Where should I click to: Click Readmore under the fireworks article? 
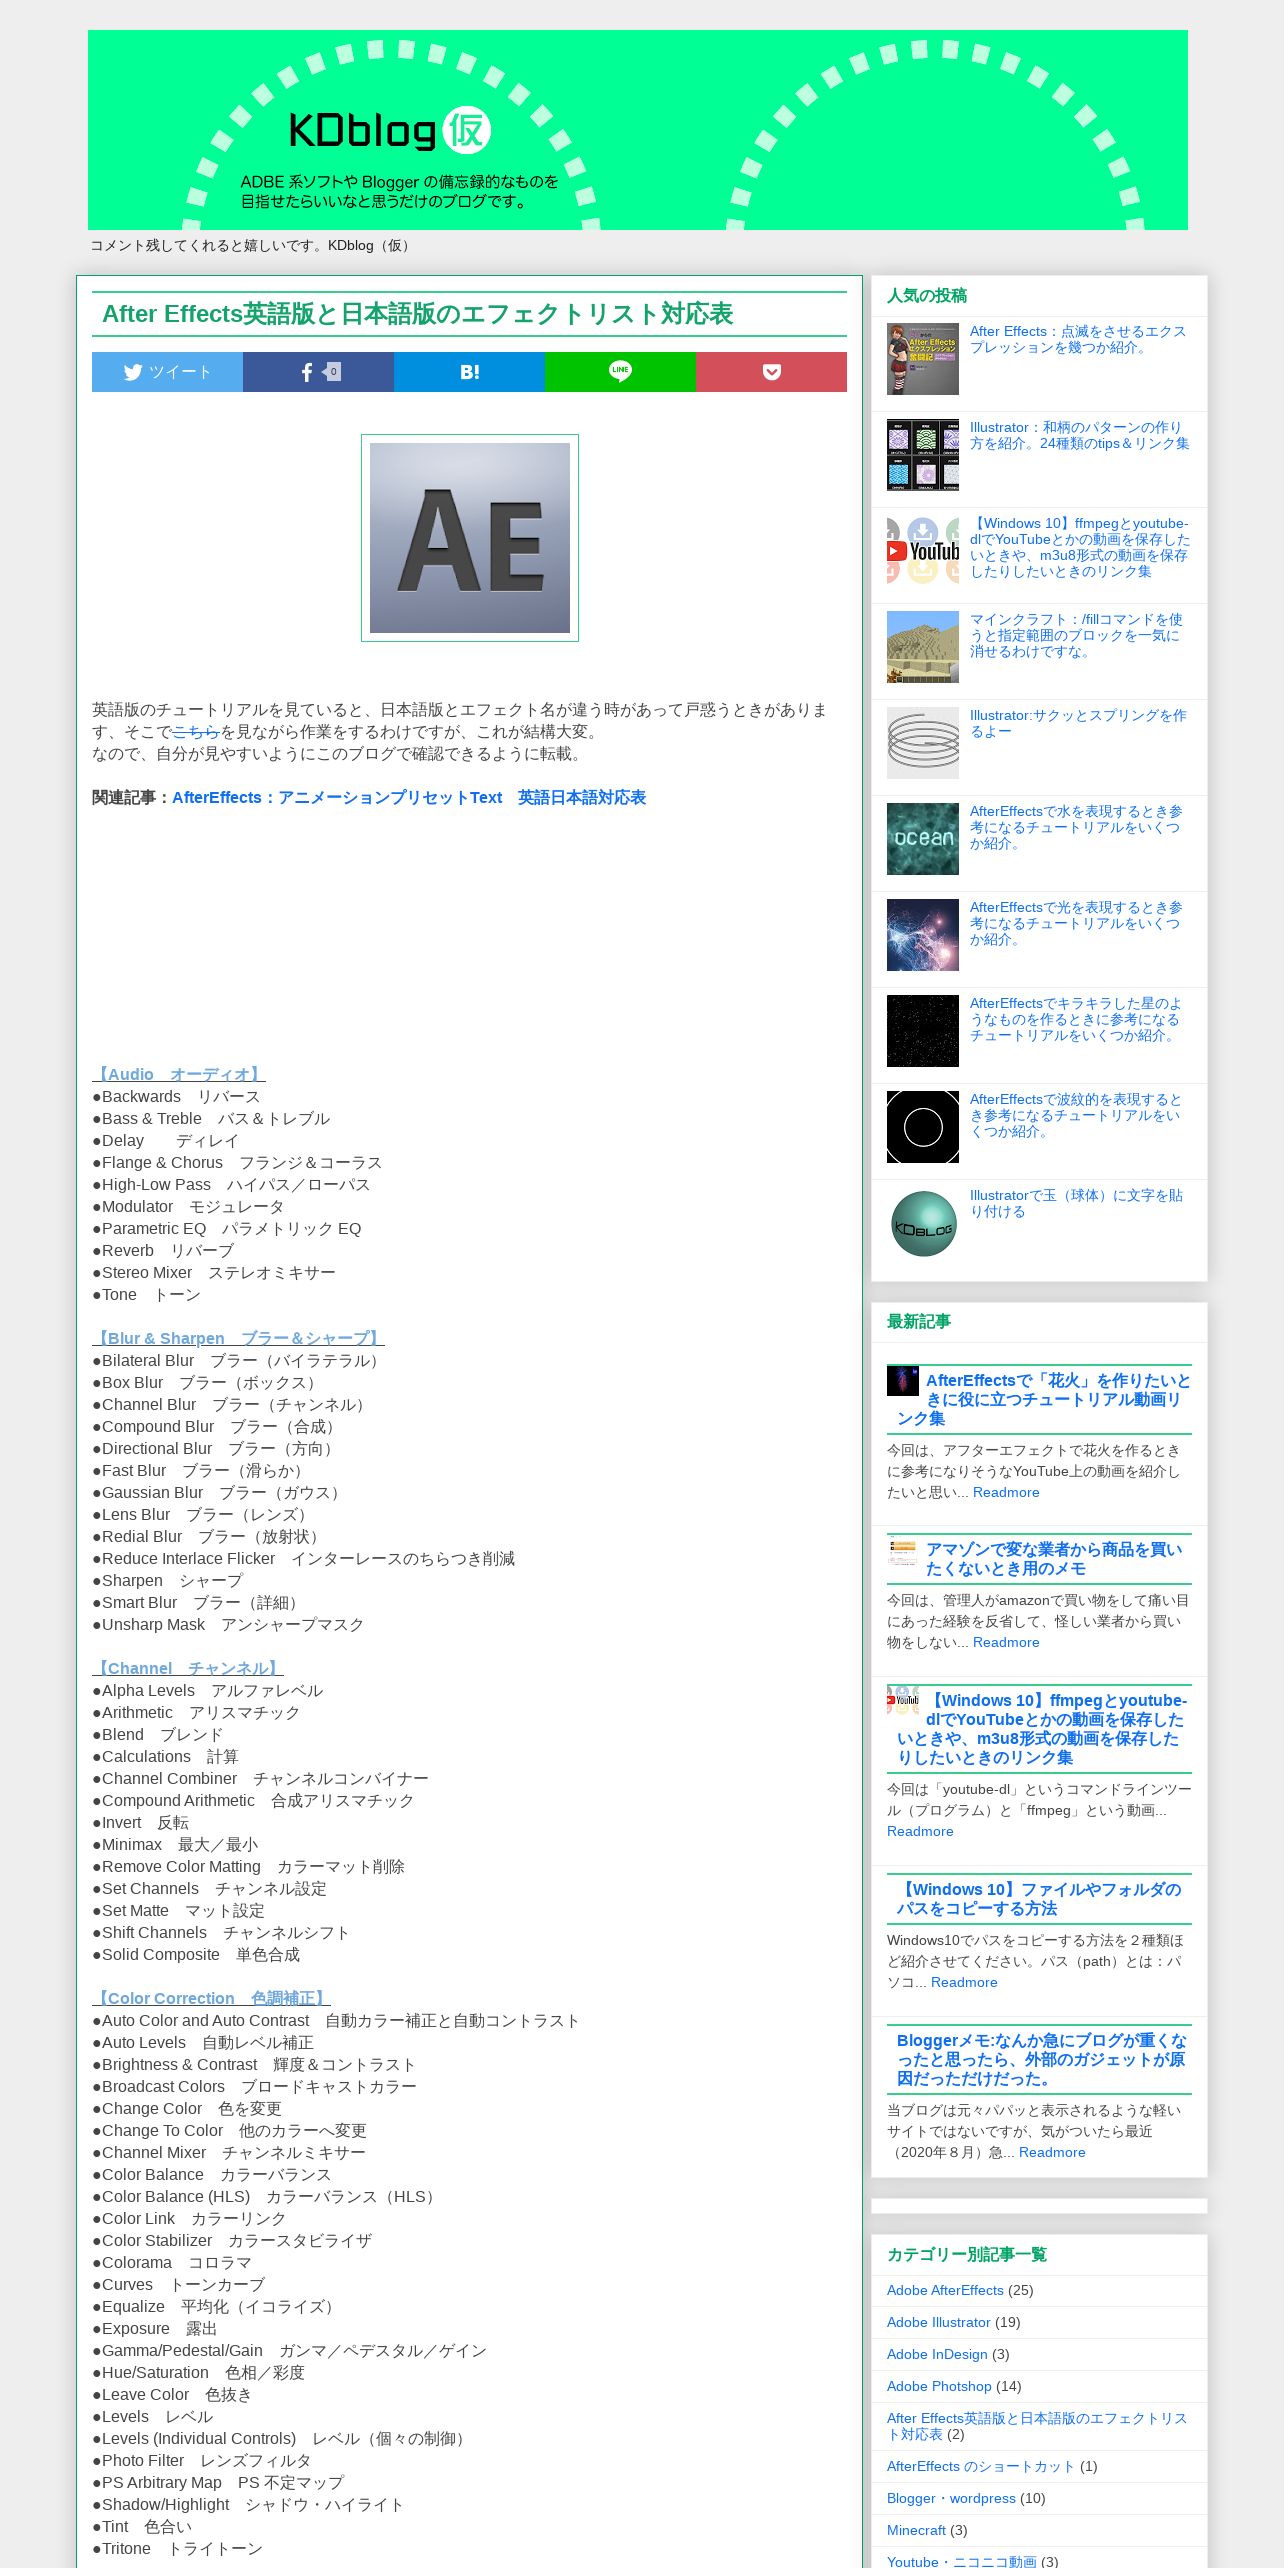tap(1006, 1492)
